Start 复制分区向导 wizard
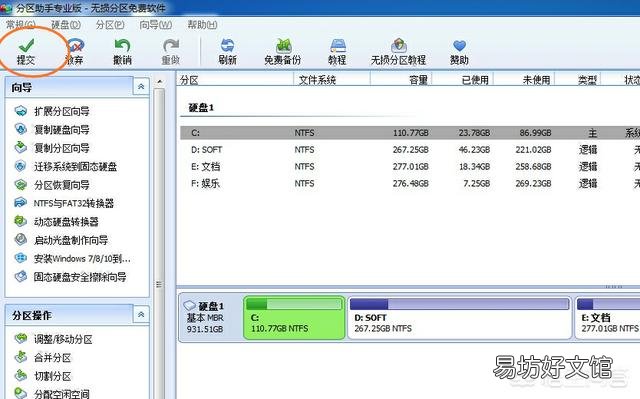The height and width of the screenshot is (399, 640). [62, 148]
